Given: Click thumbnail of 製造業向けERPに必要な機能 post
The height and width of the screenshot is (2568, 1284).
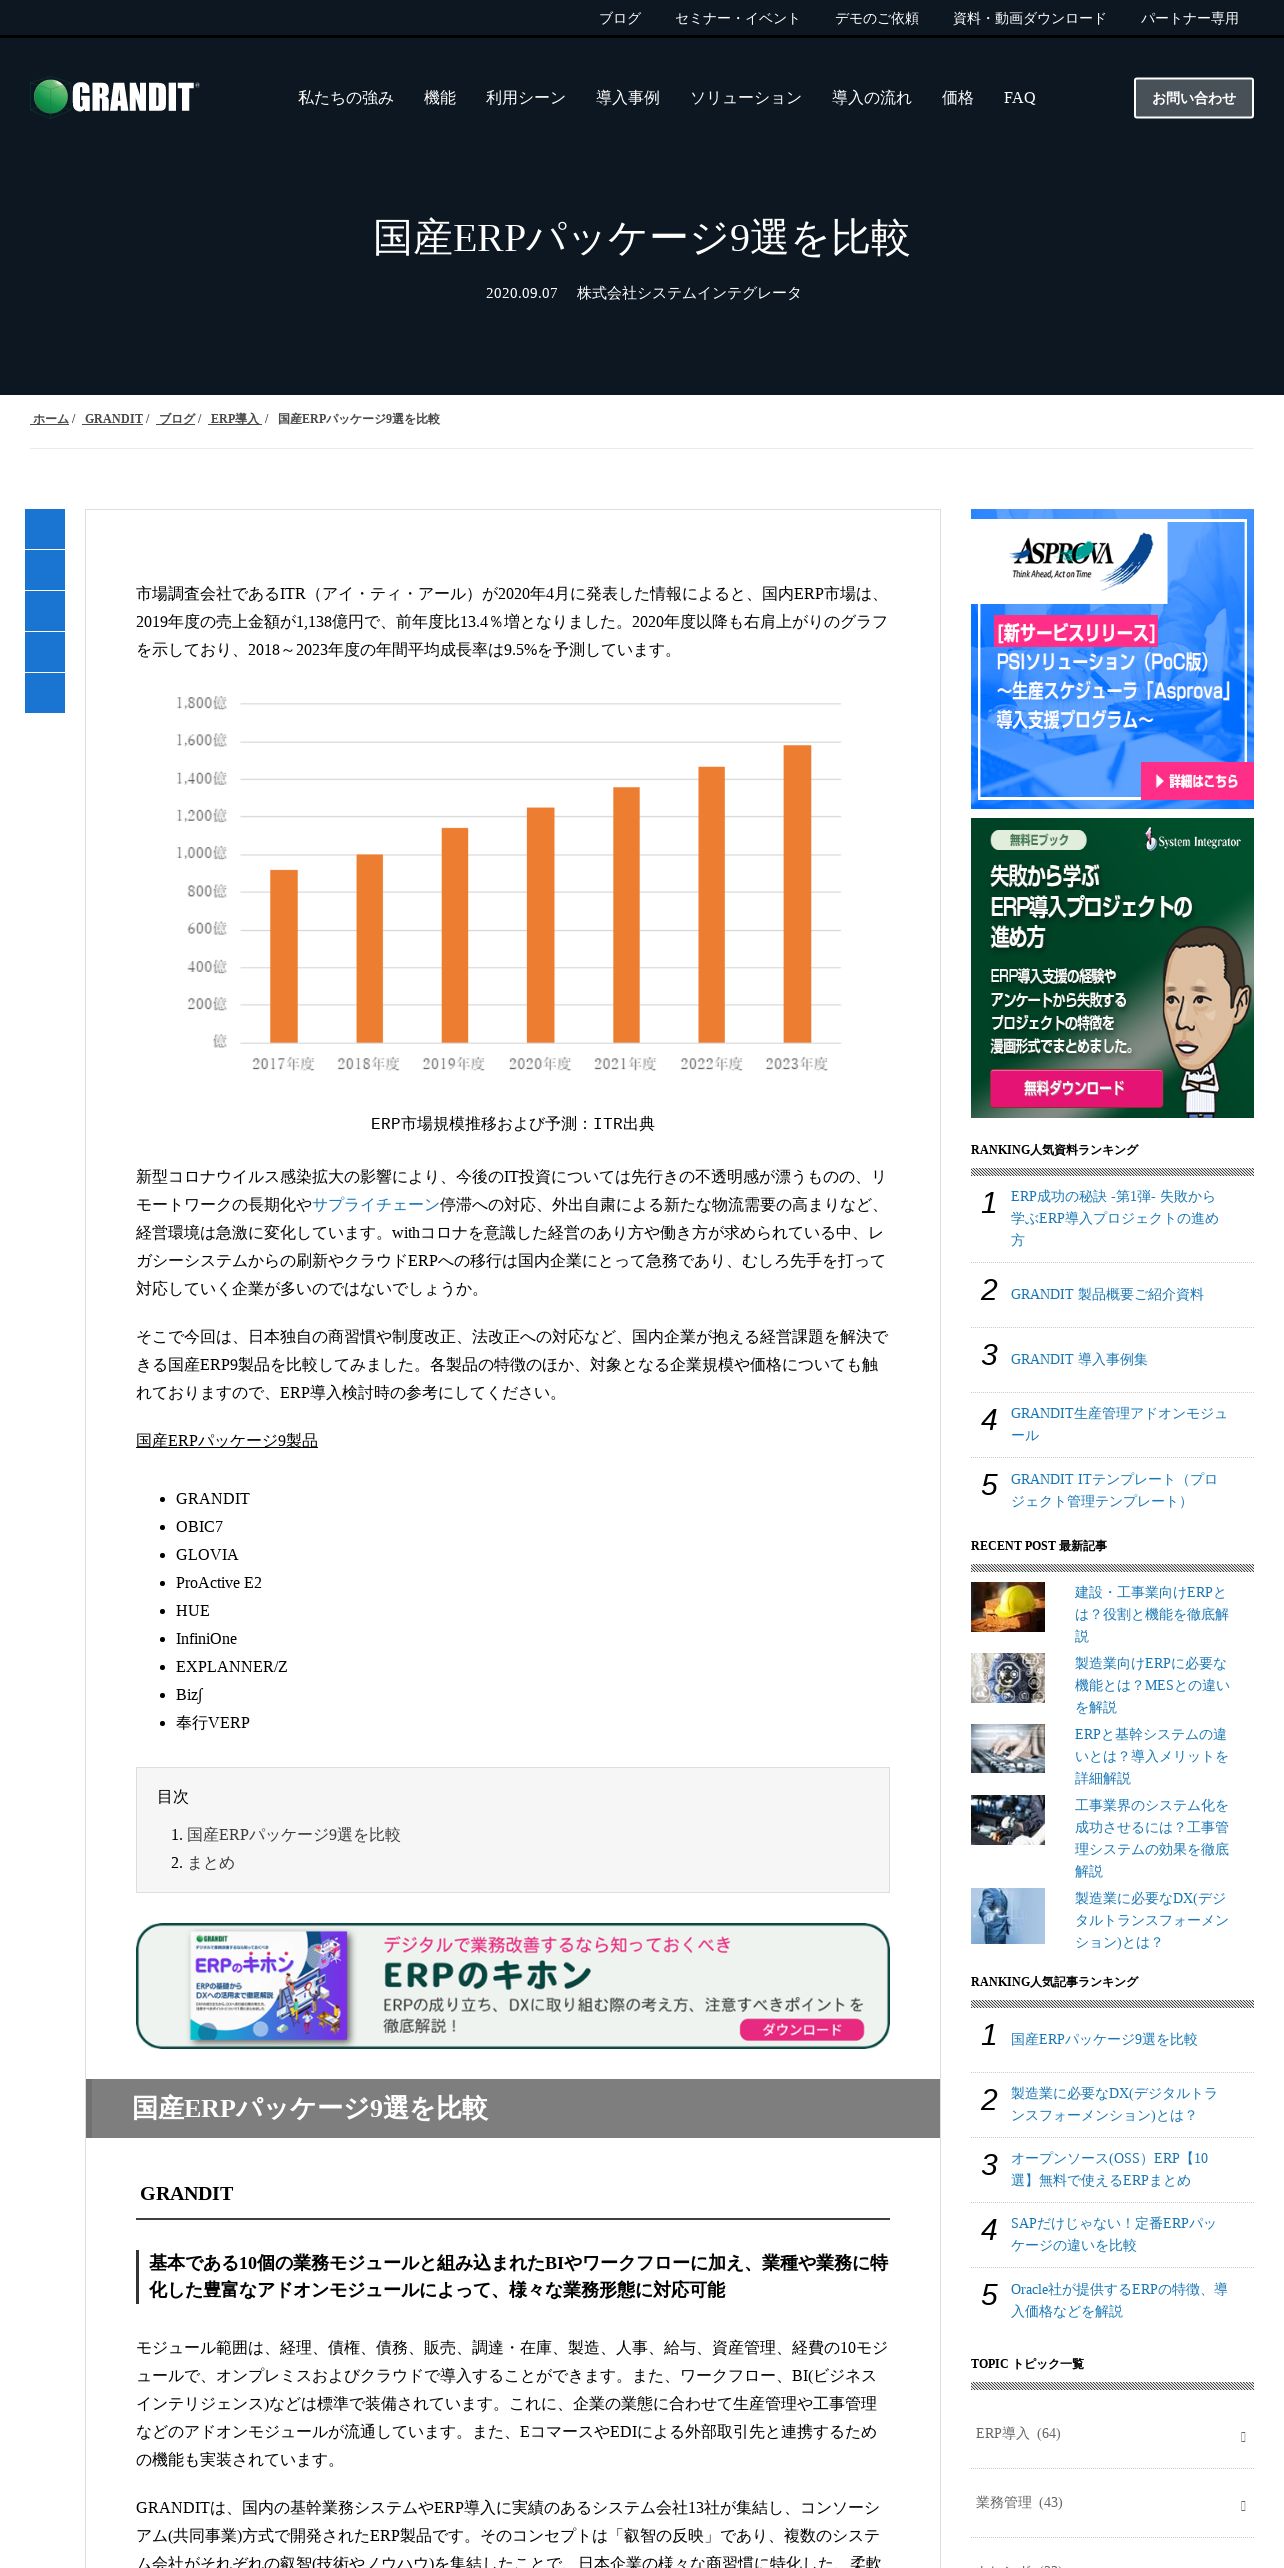Looking at the screenshot, I should click(1008, 1678).
